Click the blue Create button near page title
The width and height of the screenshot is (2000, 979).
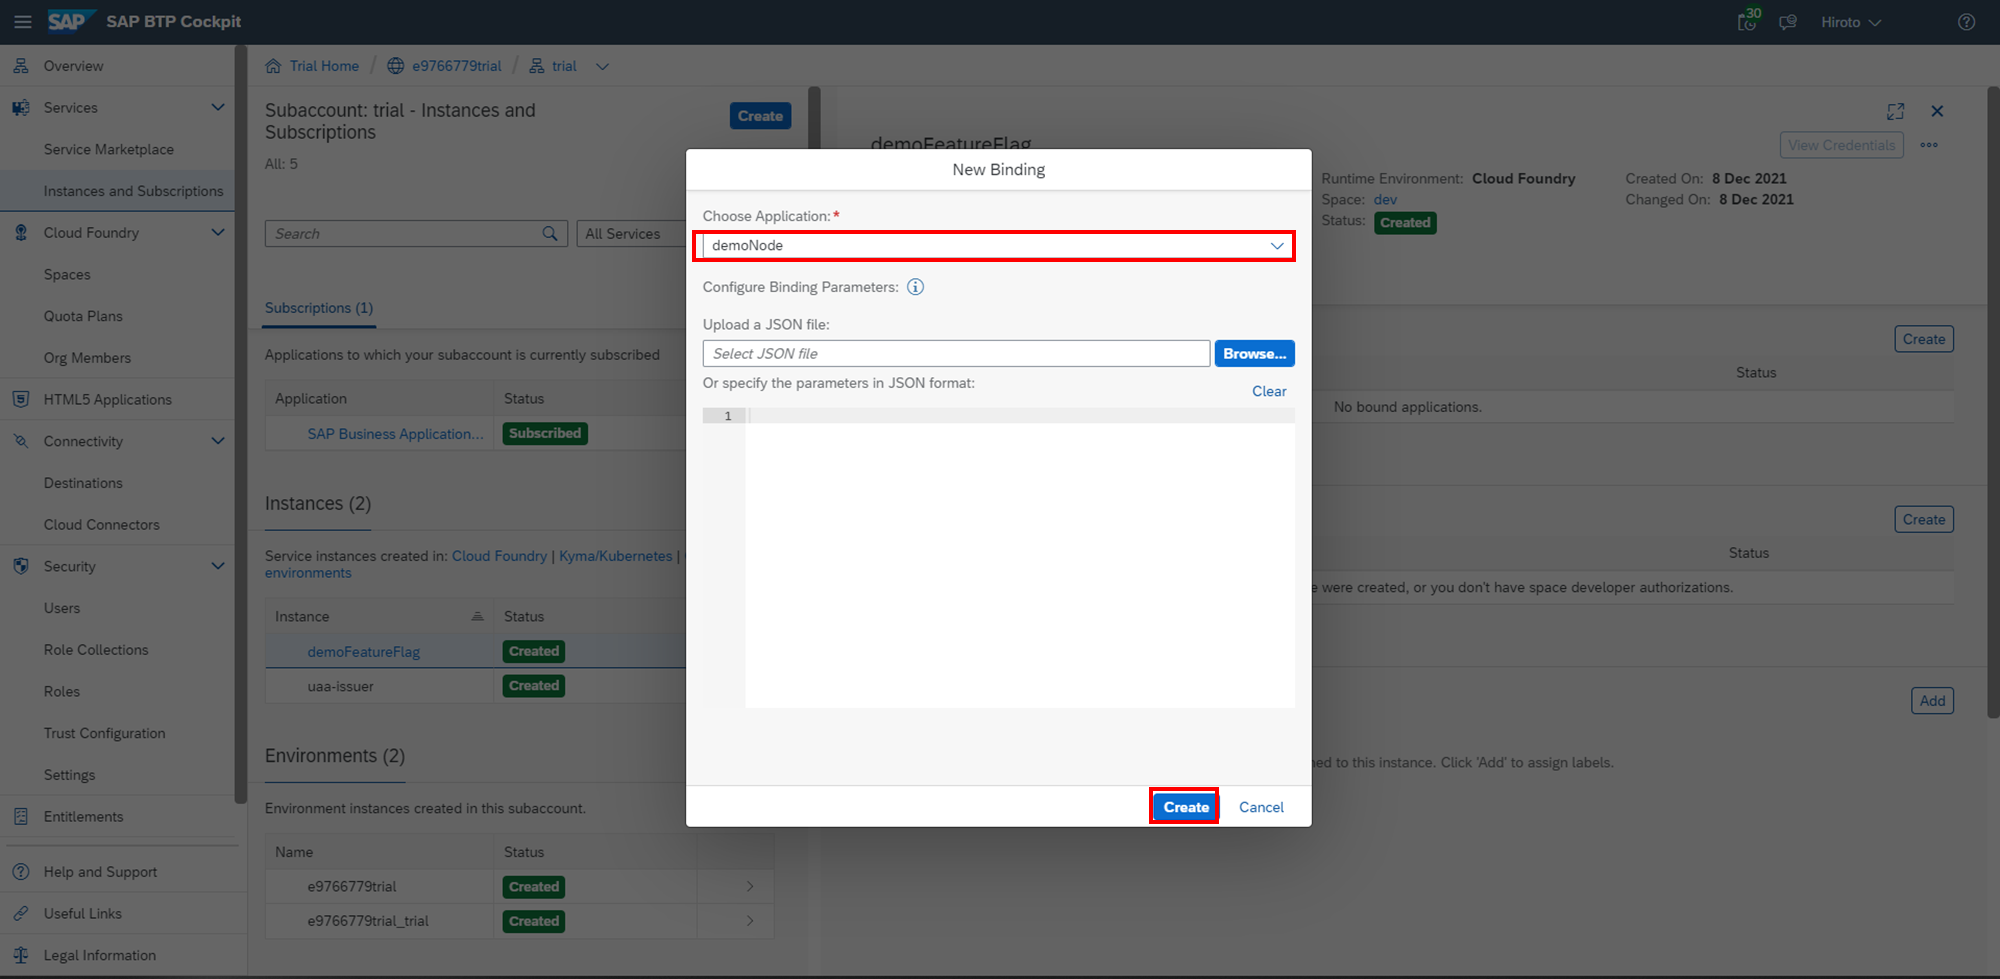coord(760,116)
